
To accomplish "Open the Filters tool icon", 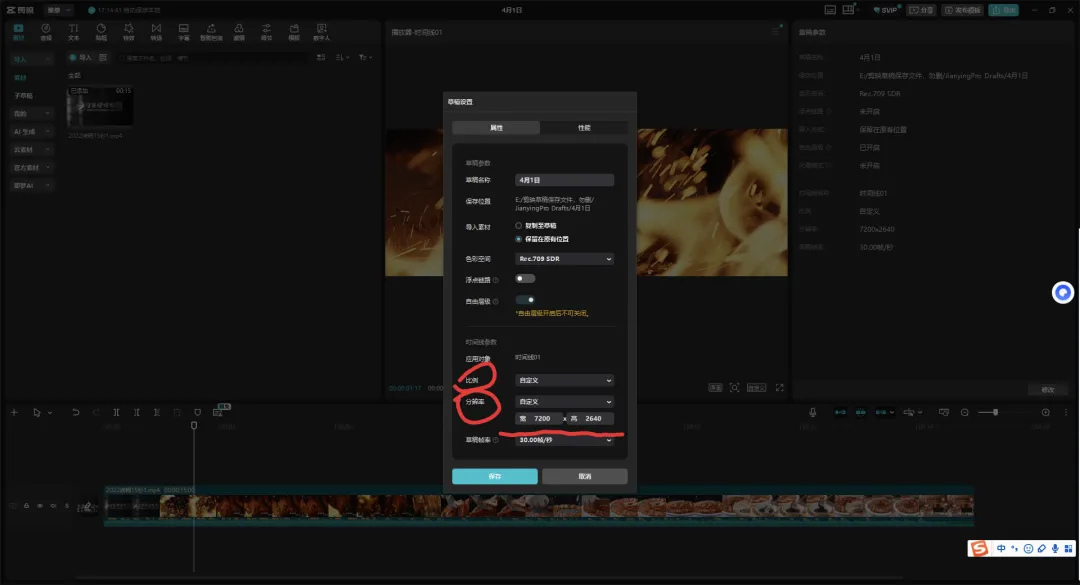I will pos(239,32).
